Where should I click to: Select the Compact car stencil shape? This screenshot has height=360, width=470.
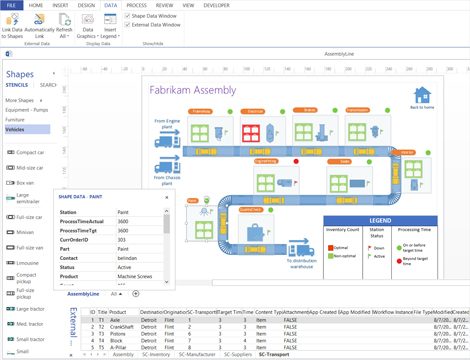tap(26, 152)
